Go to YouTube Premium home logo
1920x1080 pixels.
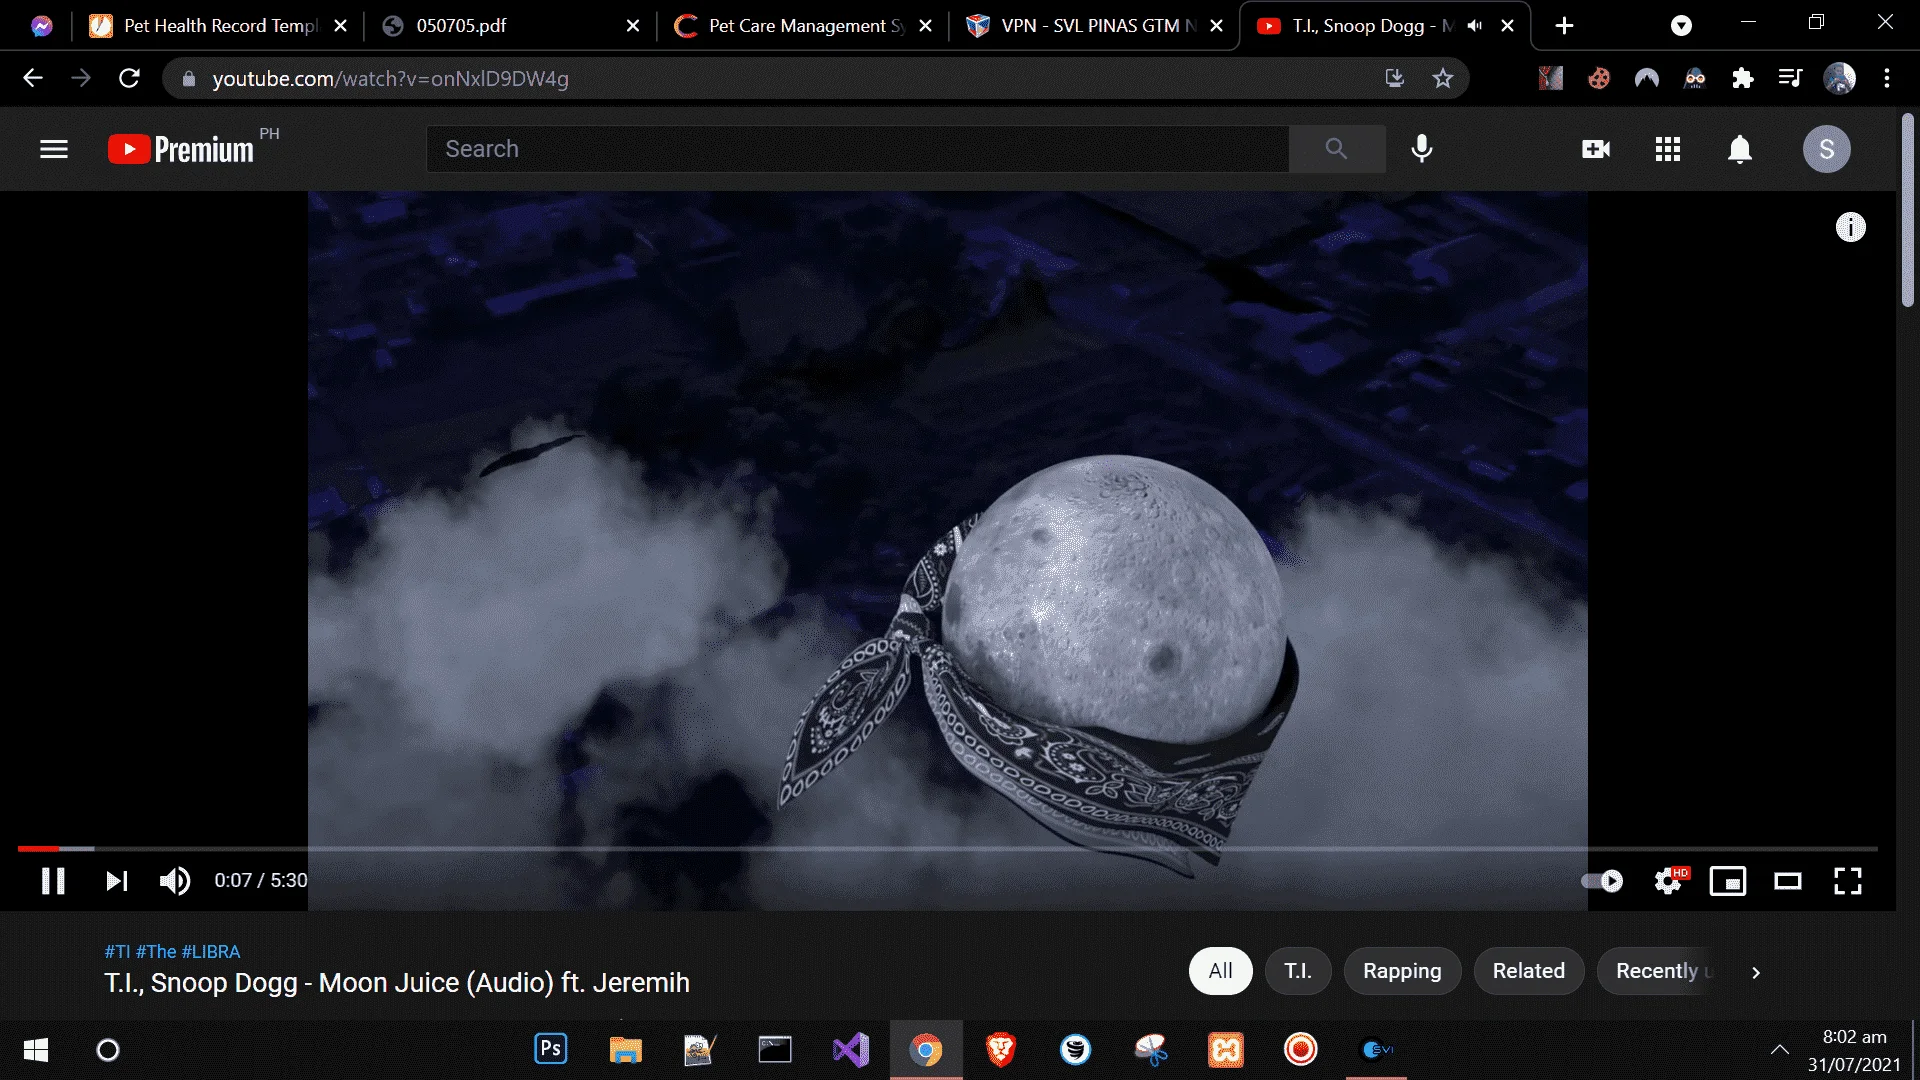point(181,149)
